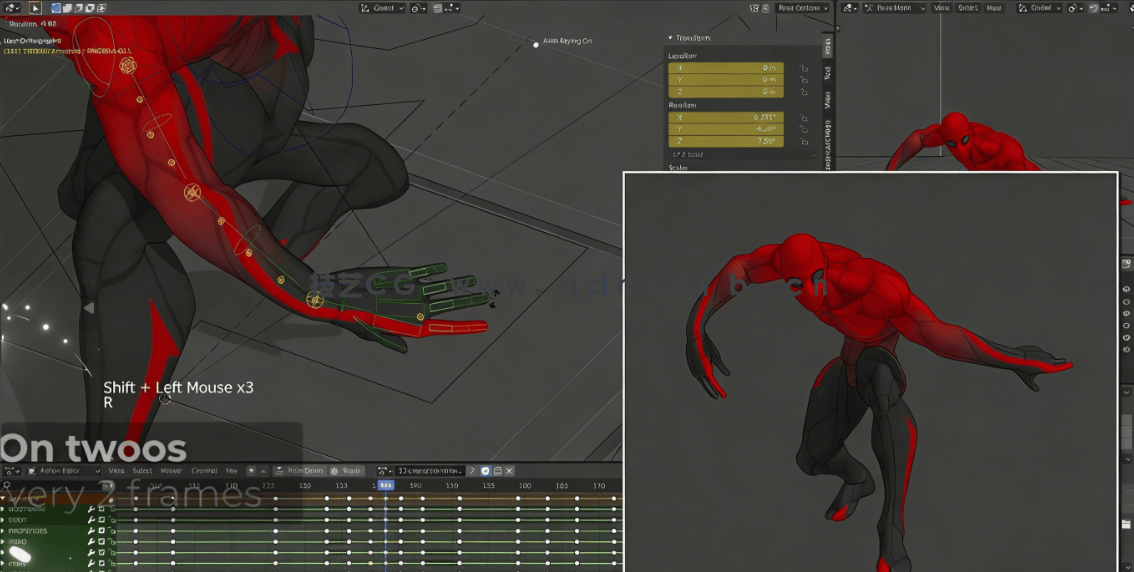Collapse the Transform panel triangle
The height and width of the screenshot is (572, 1134).
tap(670, 38)
